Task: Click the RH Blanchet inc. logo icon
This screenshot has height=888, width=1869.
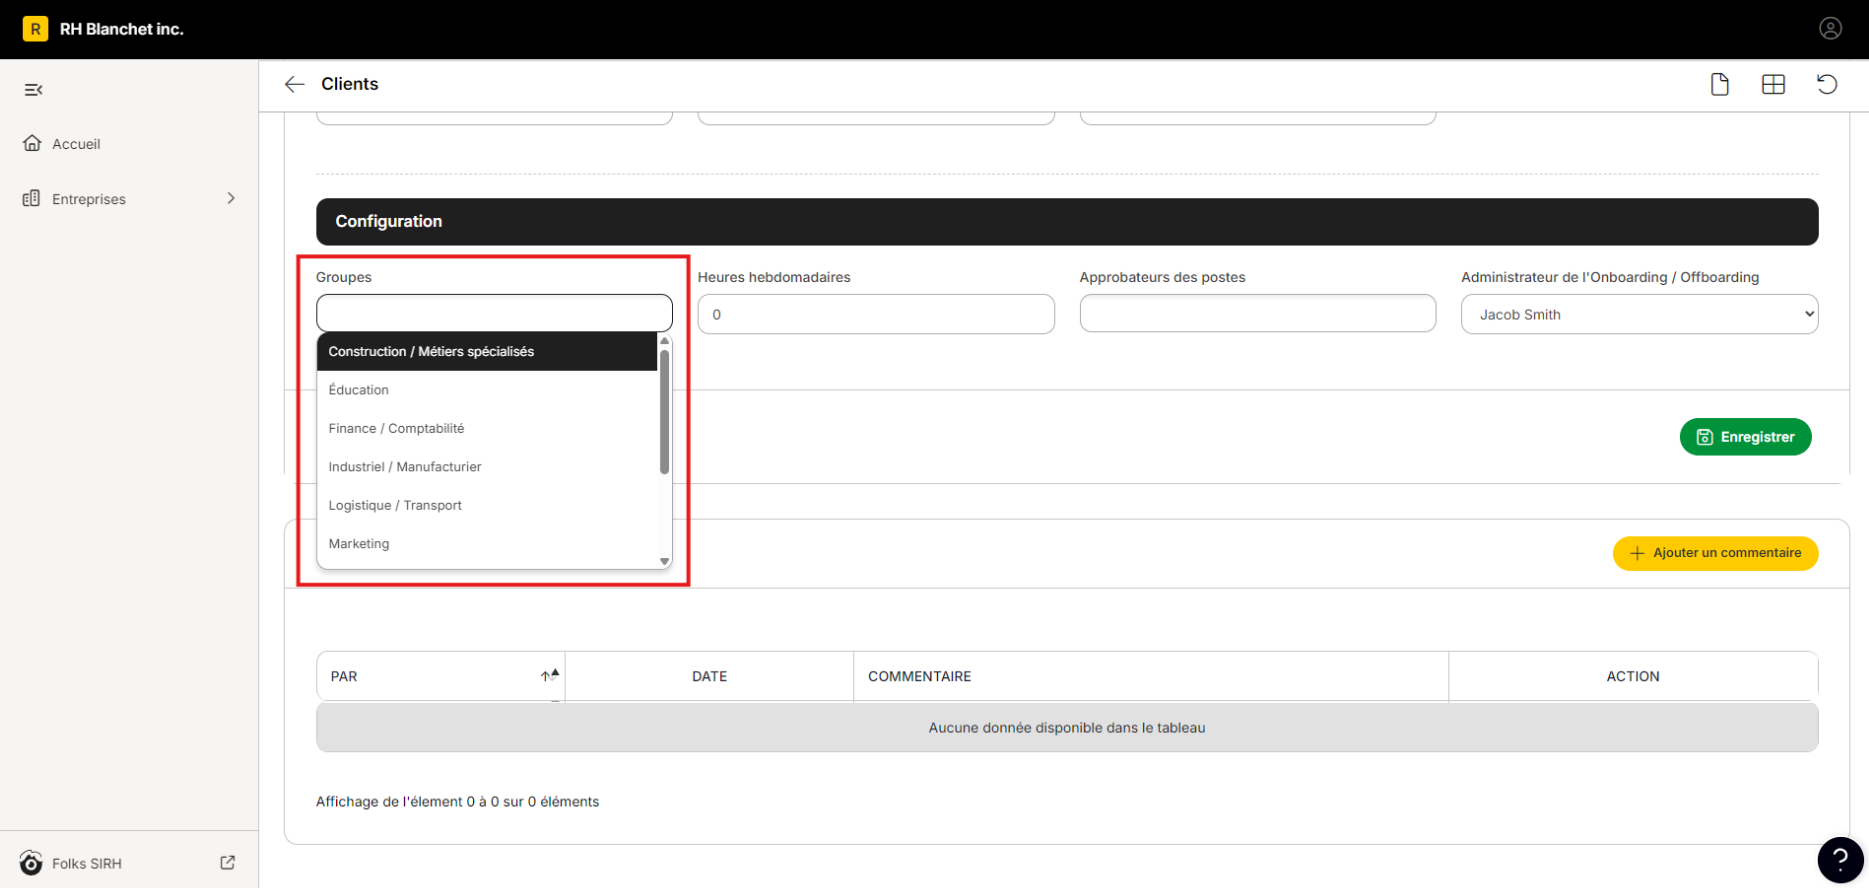Action: 35,29
